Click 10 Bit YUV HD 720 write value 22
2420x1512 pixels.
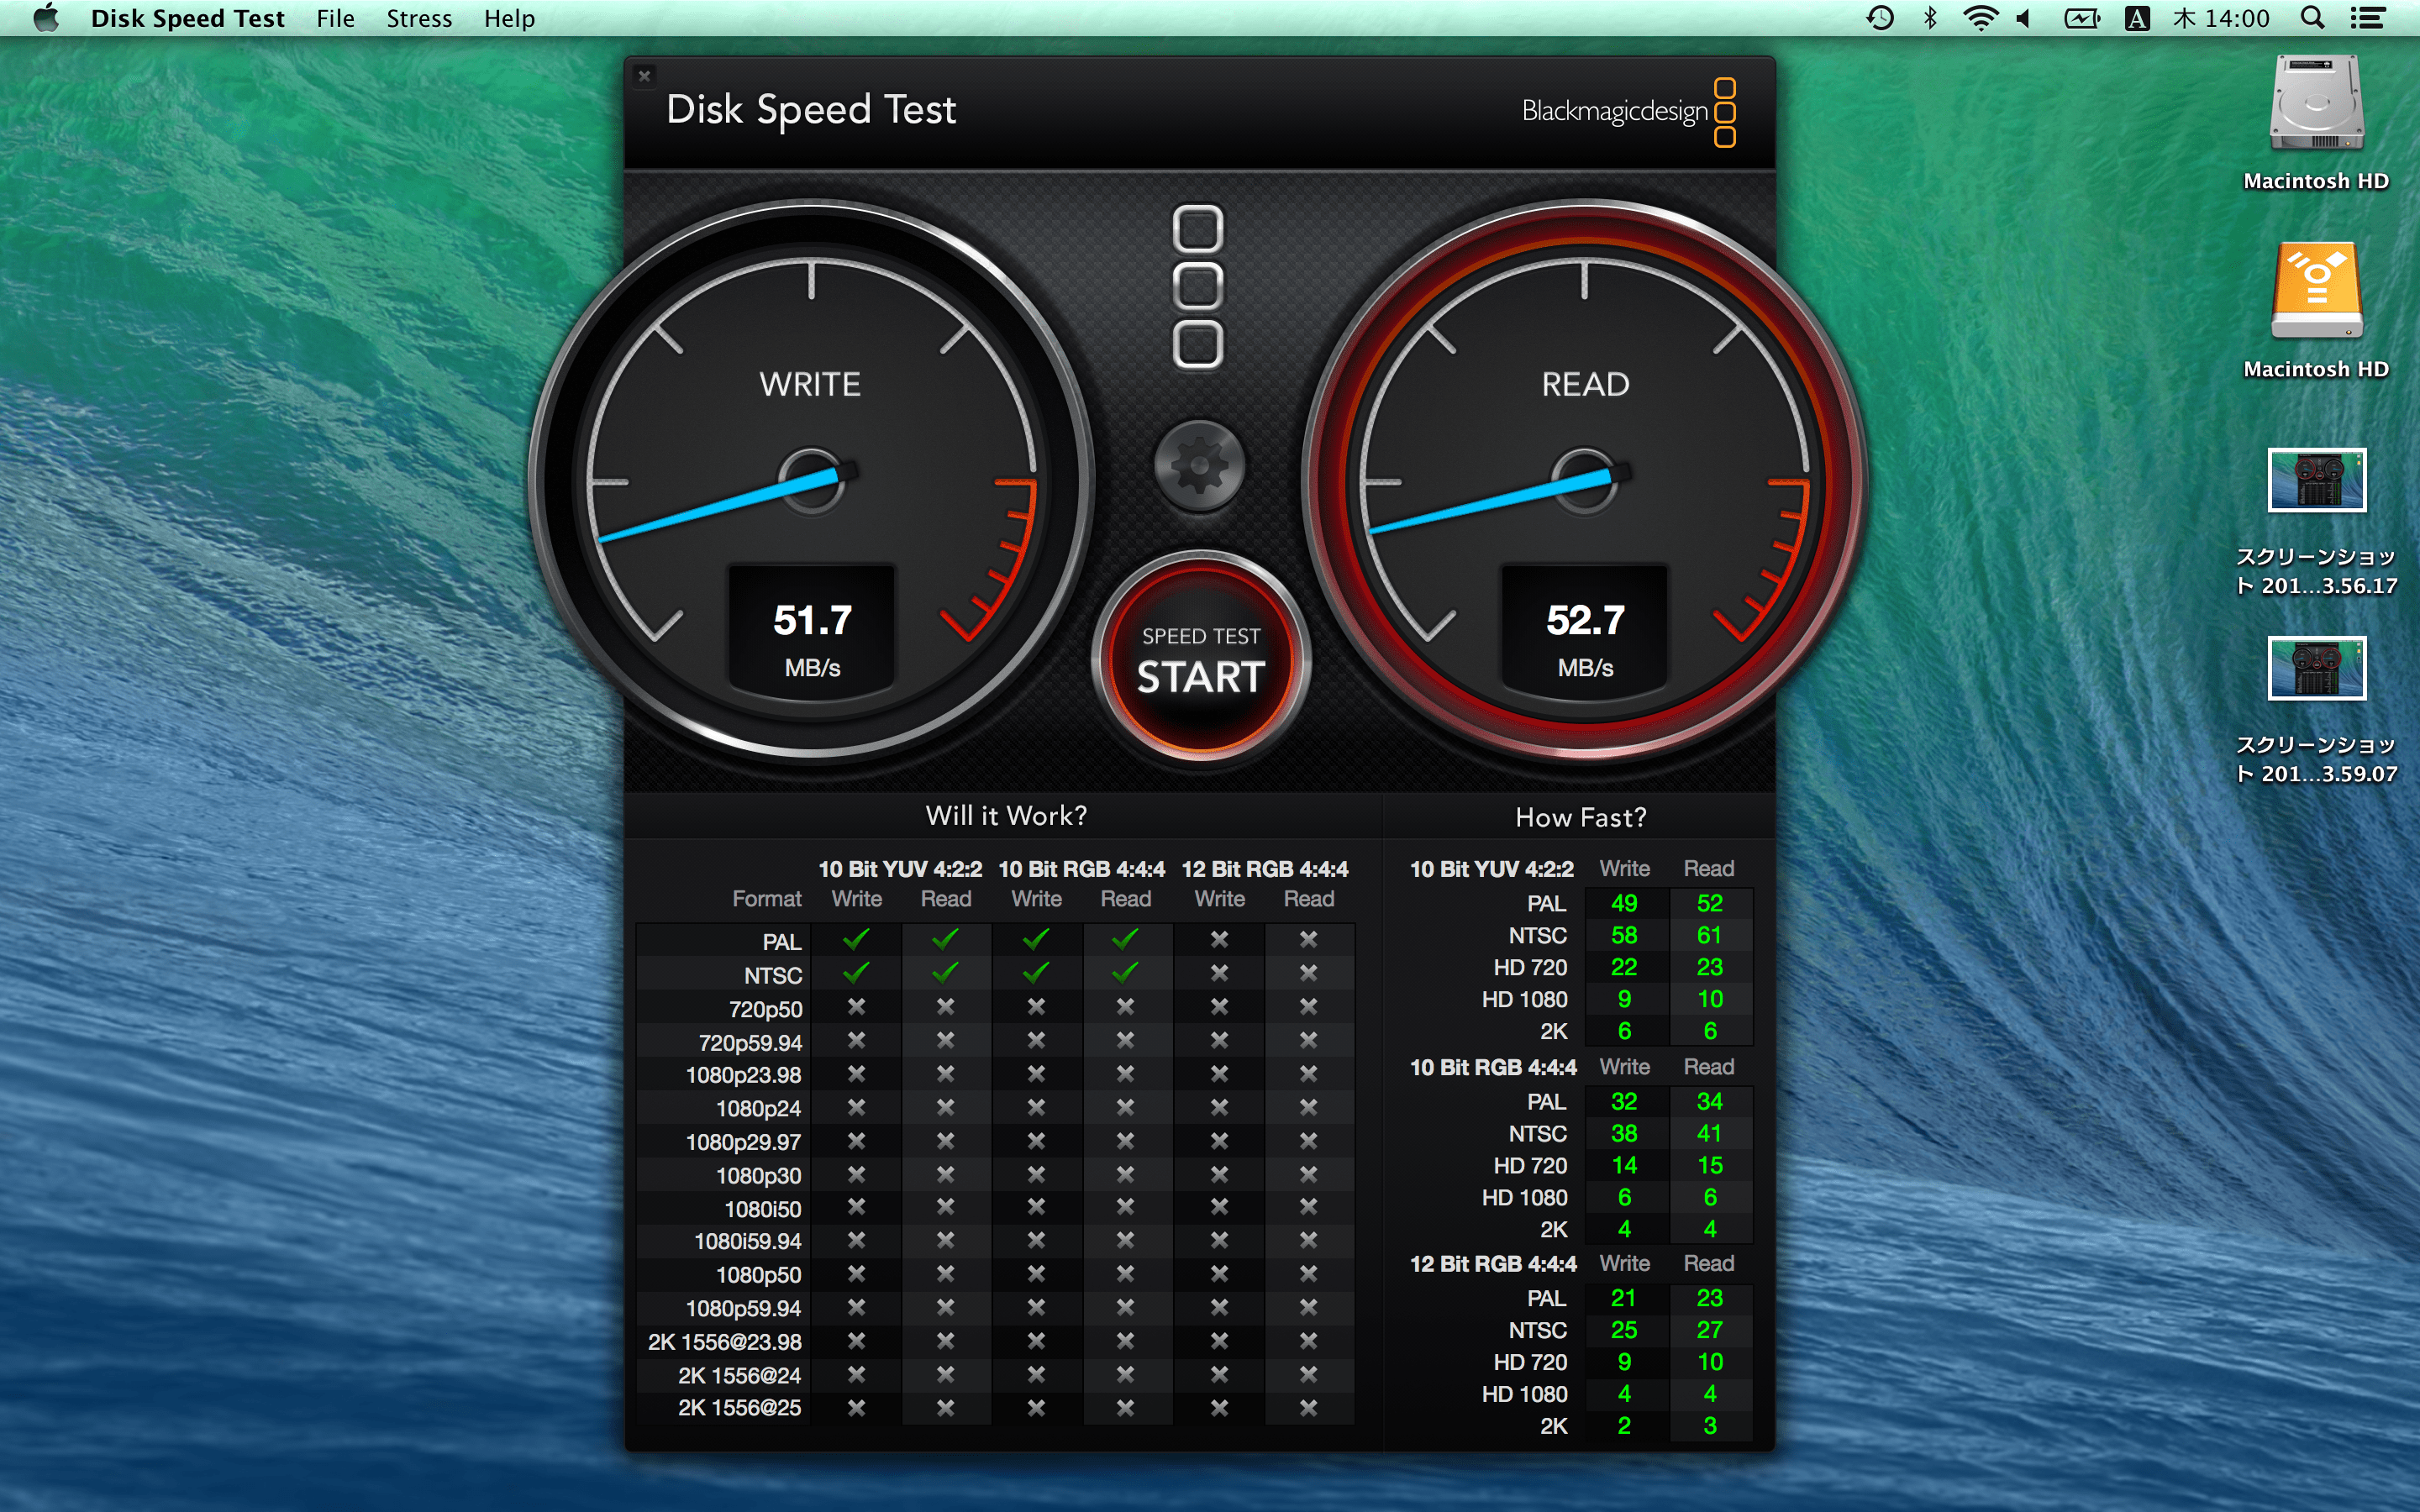point(1624,967)
